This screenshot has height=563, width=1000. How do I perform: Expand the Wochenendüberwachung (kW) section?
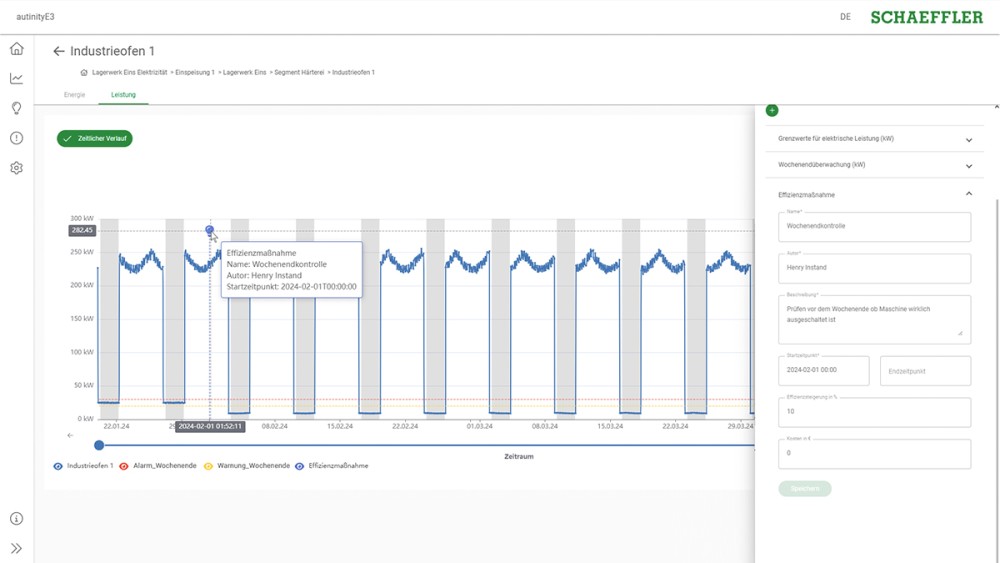(968, 165)
